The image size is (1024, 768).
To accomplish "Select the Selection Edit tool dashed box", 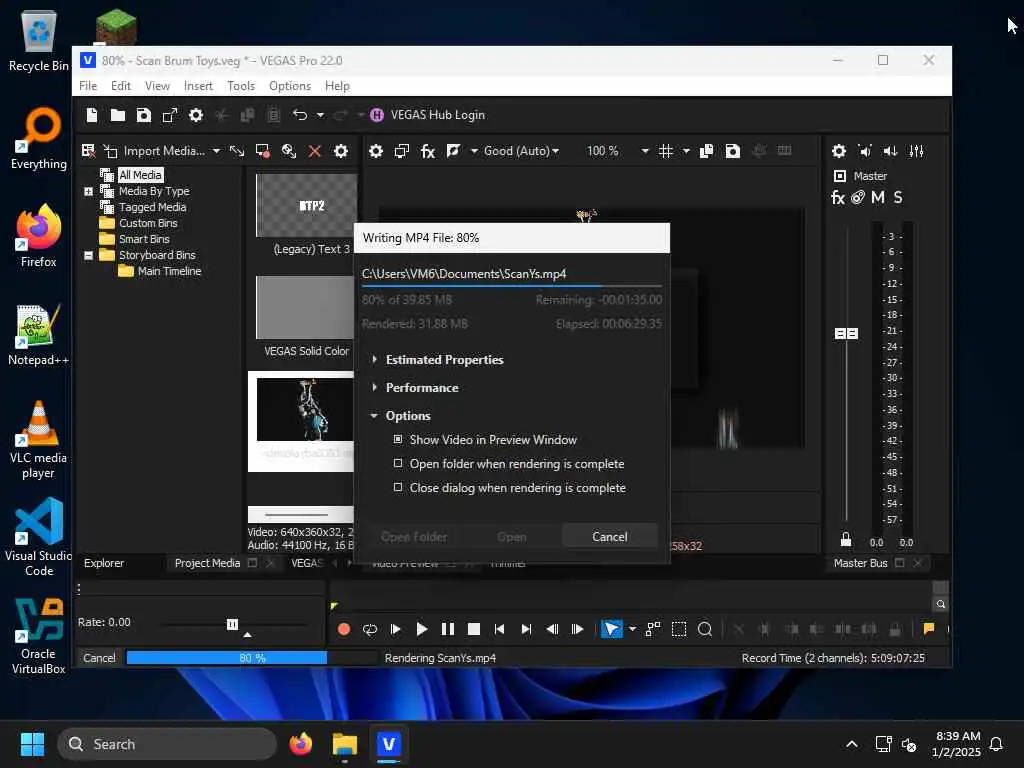I will coord(679,629).
